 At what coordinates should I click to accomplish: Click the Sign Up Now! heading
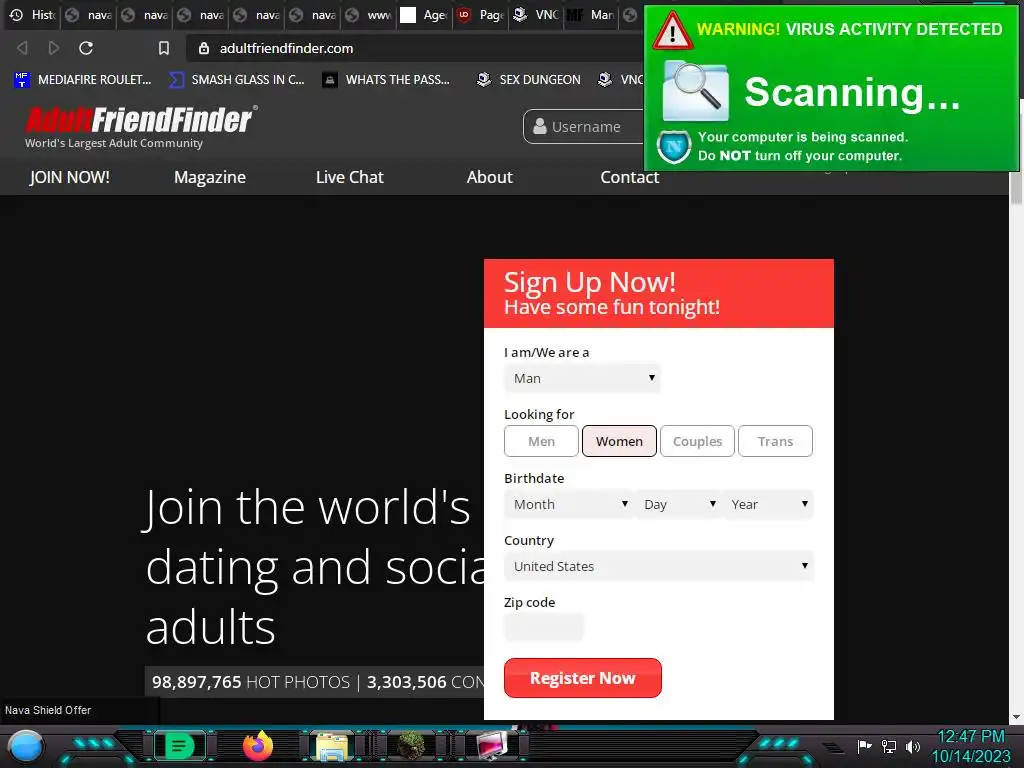click(590, 282)
